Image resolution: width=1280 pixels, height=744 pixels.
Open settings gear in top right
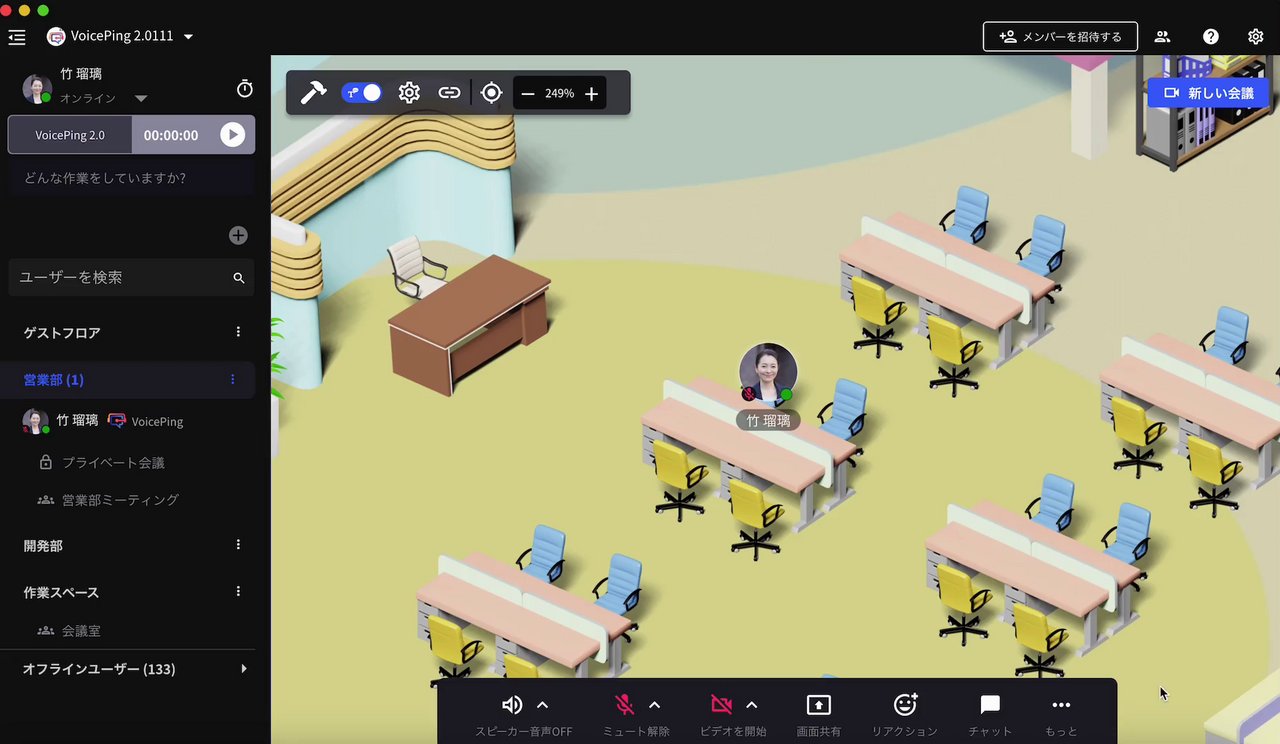pyautogui.click(x=1256, y=37)
